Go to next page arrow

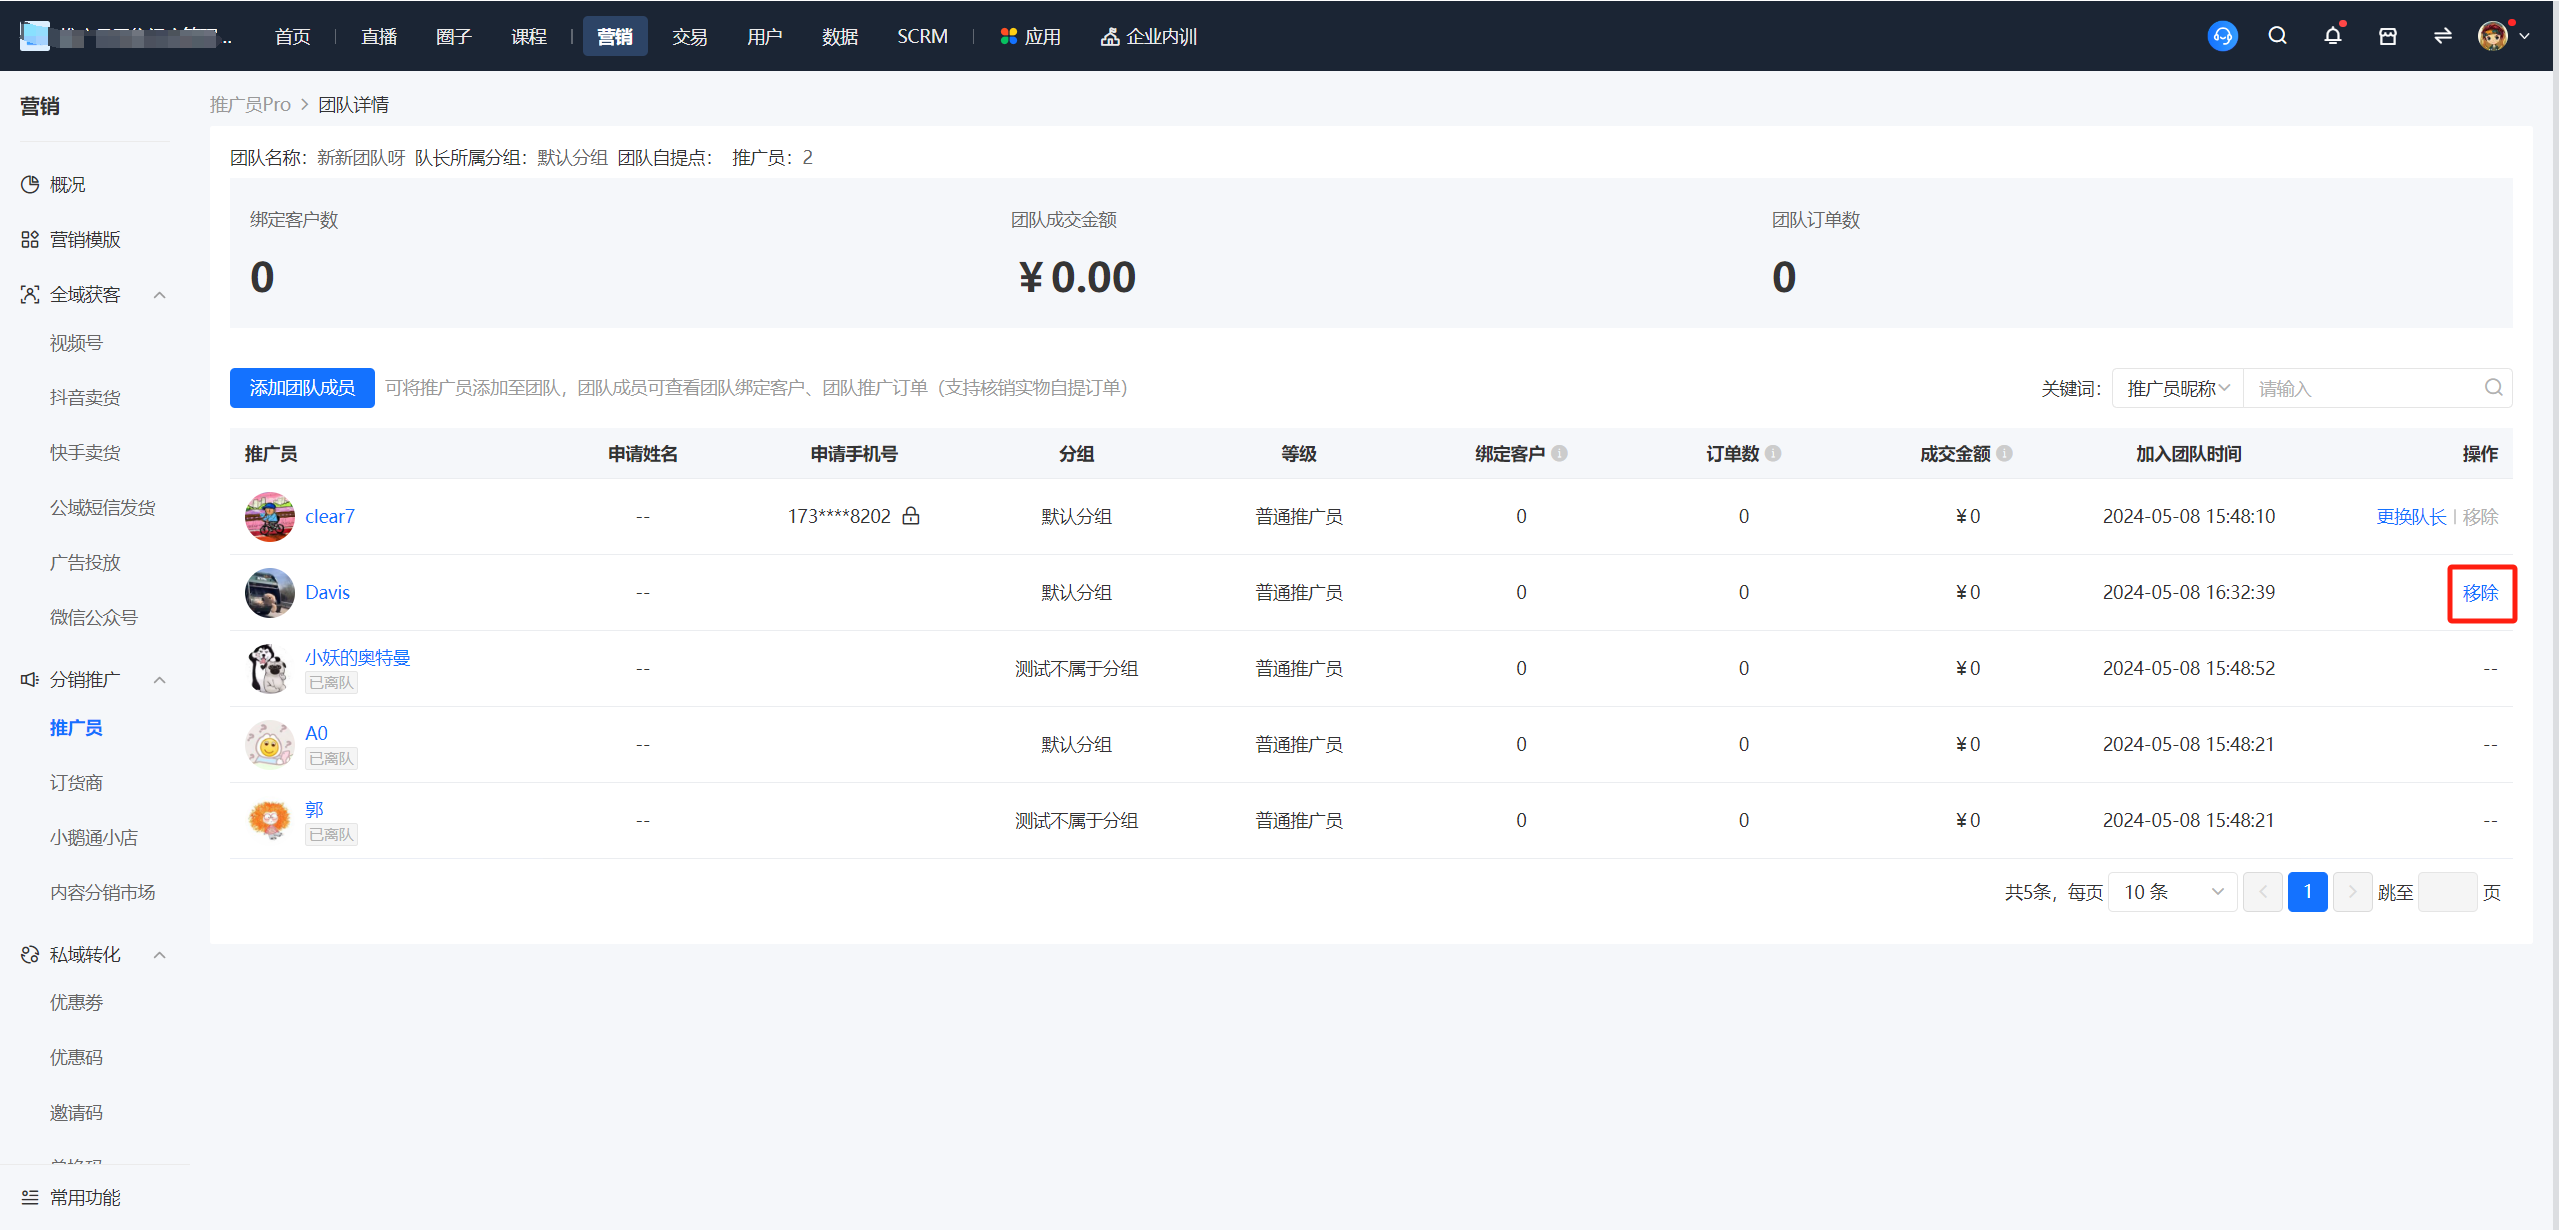[x=2352, y=892]
